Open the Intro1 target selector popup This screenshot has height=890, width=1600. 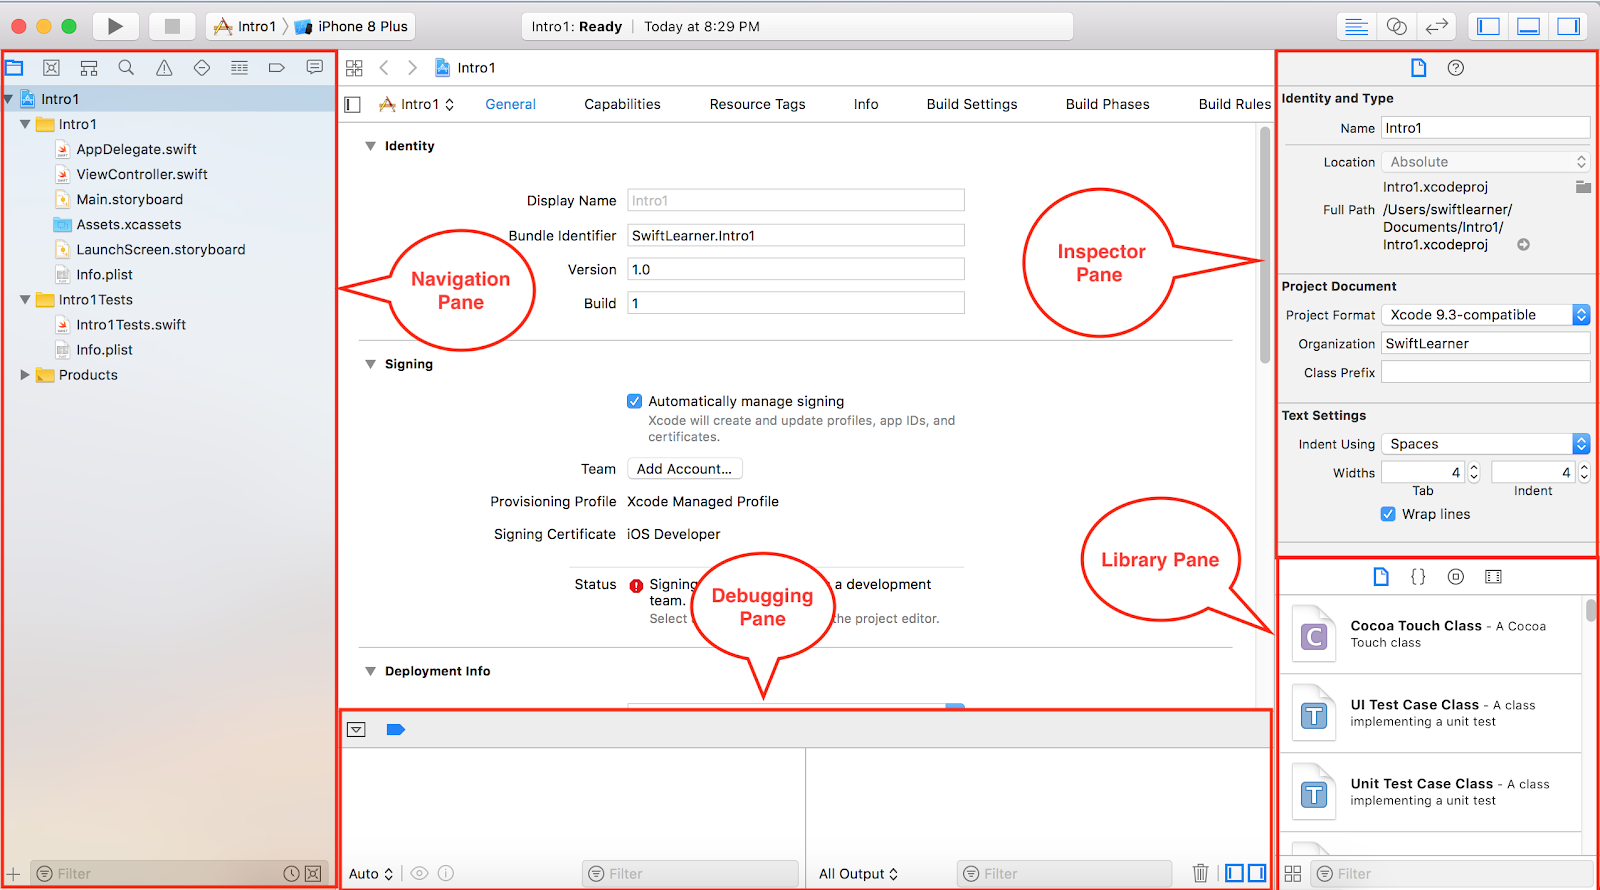[417, 104]
